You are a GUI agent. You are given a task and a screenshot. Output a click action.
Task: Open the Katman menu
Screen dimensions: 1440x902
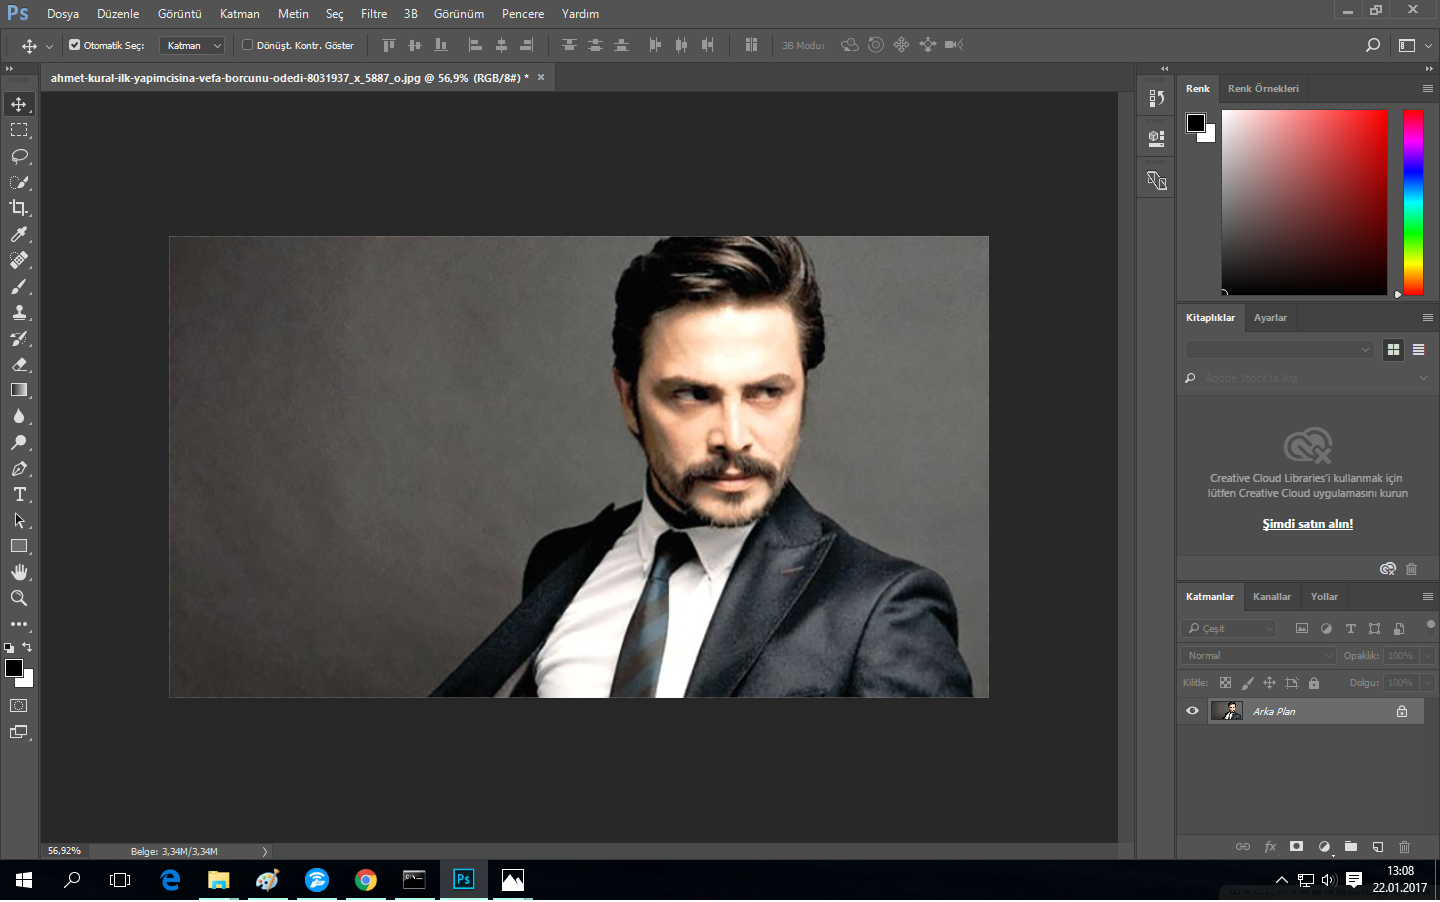[239, 14]
